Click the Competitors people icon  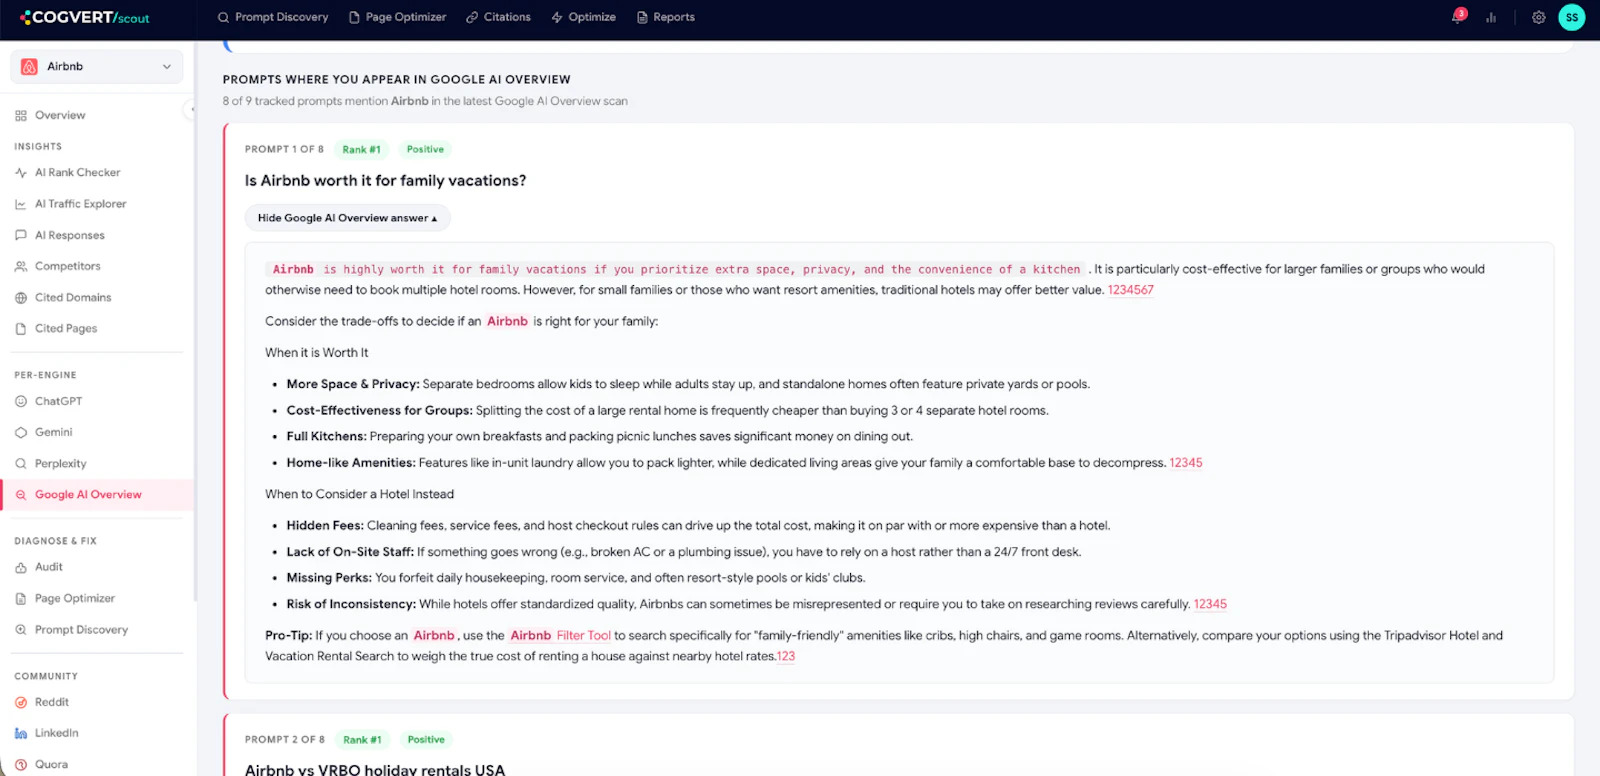pyautogui.click(x=21, y=266)
